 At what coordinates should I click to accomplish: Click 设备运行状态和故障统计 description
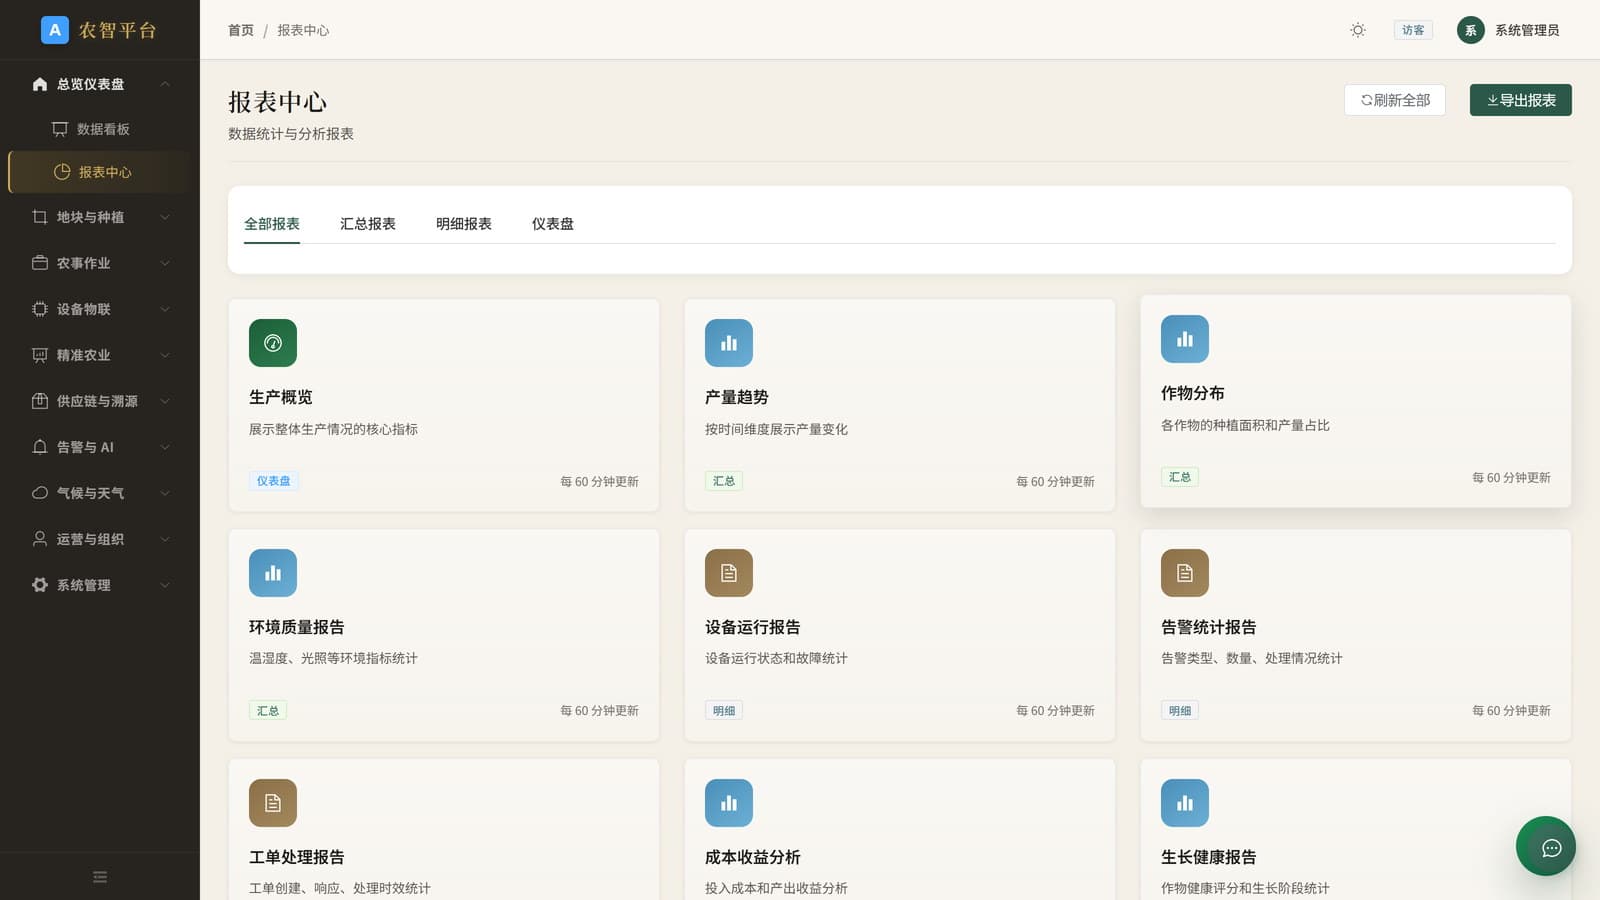click(x=776, y=658)
